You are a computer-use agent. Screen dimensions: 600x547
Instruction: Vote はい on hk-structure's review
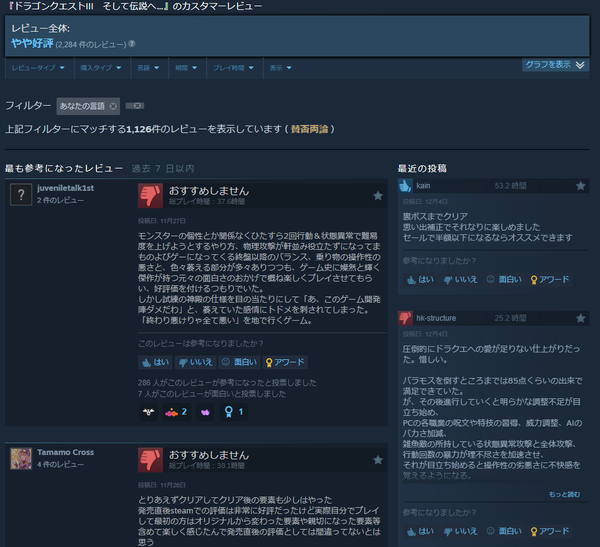coord(420,531)
